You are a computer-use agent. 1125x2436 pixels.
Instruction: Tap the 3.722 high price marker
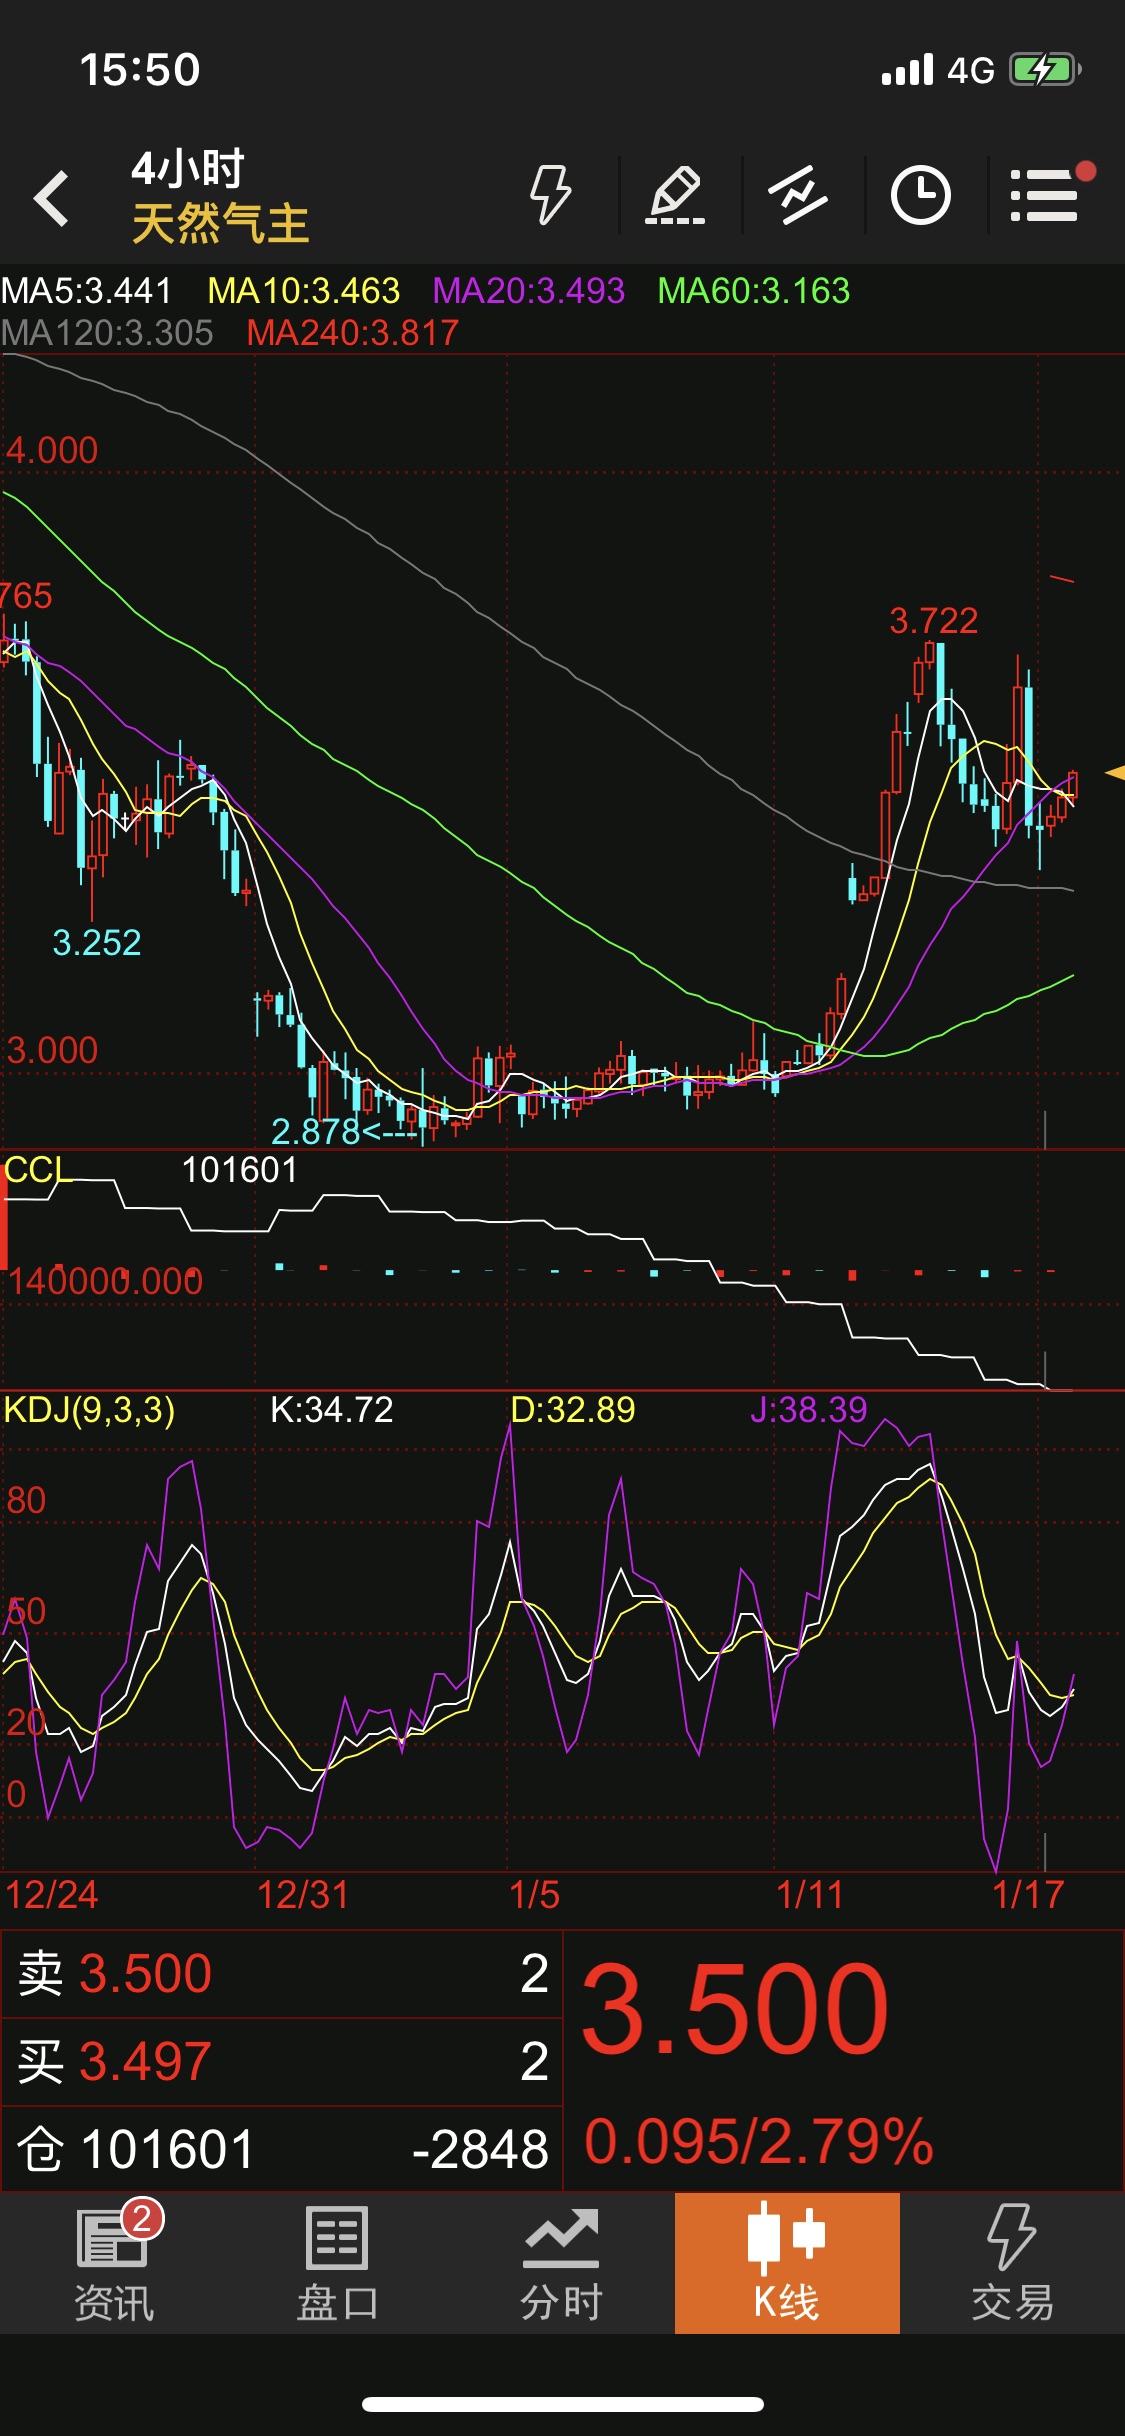coord(933,621)
